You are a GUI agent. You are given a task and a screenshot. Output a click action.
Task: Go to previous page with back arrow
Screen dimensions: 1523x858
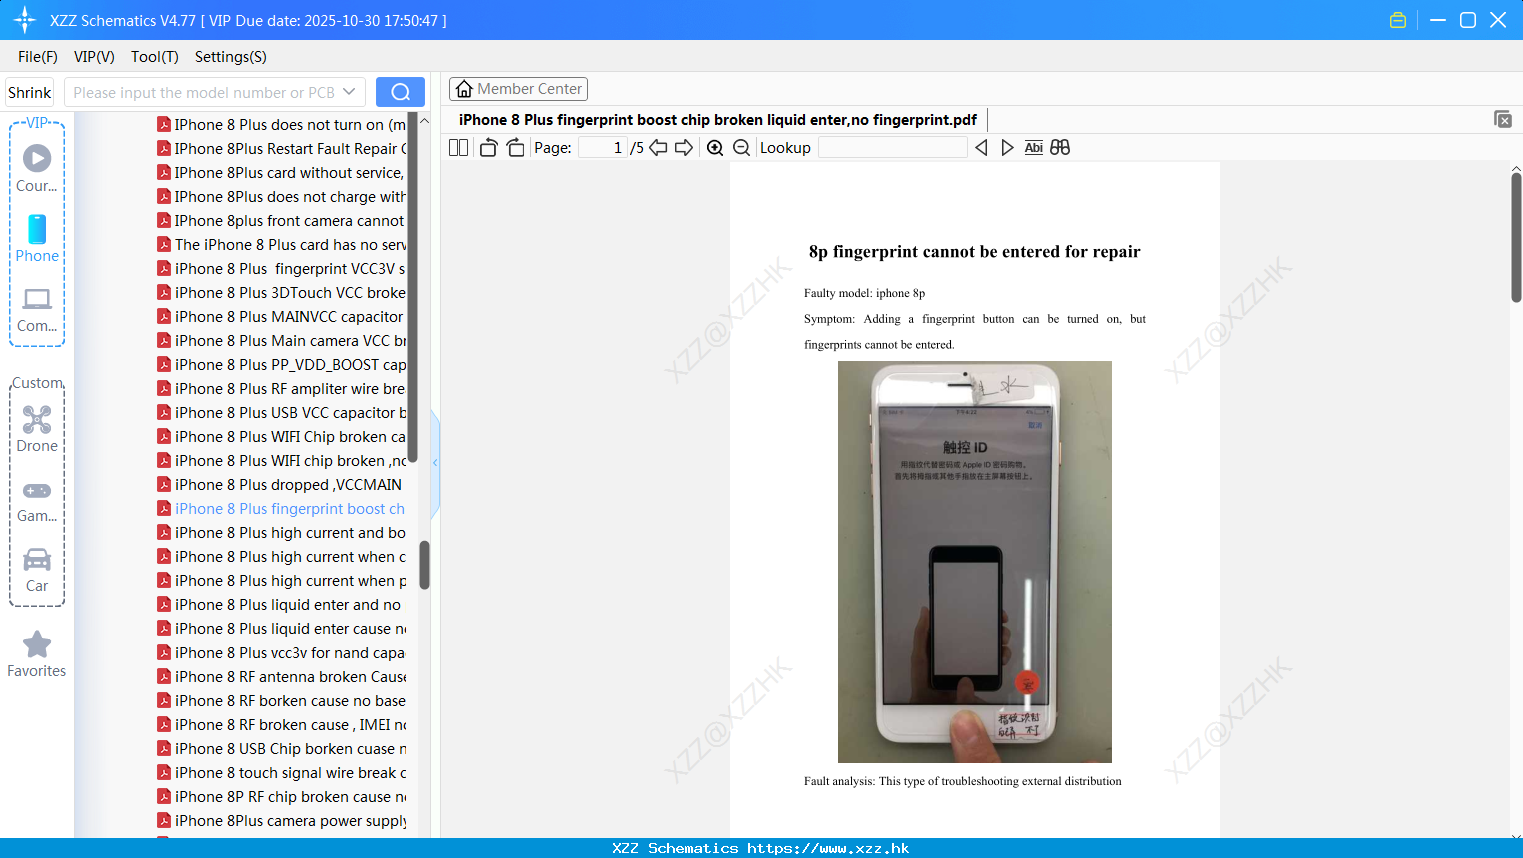[x=658, y=147]
